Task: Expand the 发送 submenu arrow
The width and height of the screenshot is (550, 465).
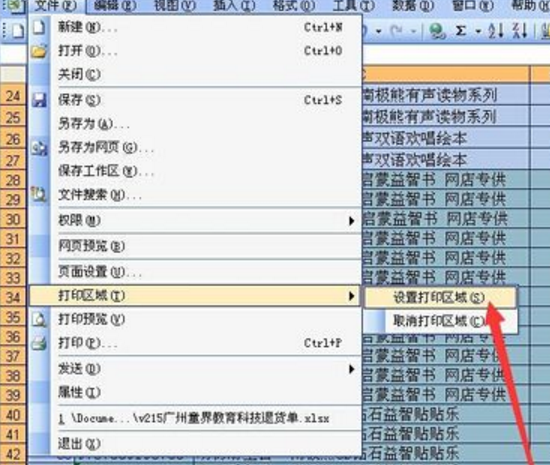Action: point(351,369)
